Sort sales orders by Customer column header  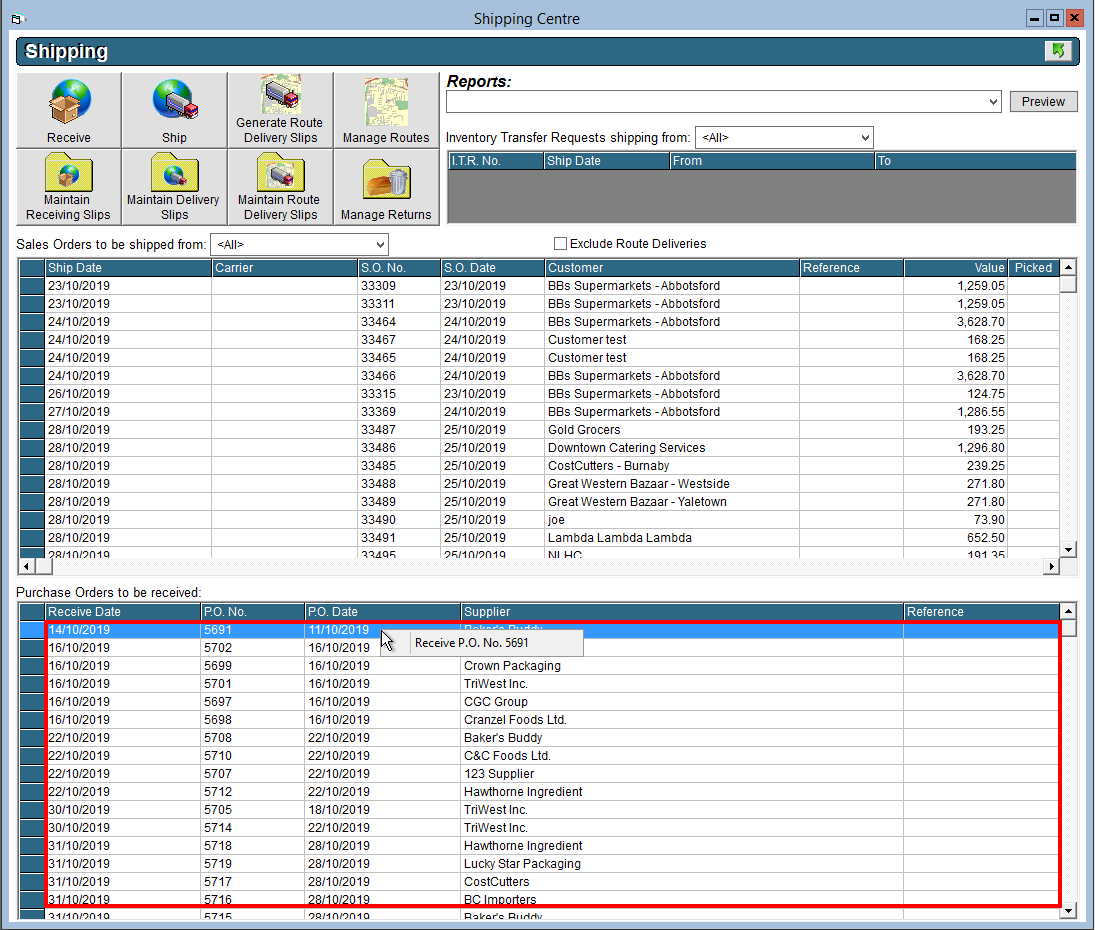click(x=673, y=267)
